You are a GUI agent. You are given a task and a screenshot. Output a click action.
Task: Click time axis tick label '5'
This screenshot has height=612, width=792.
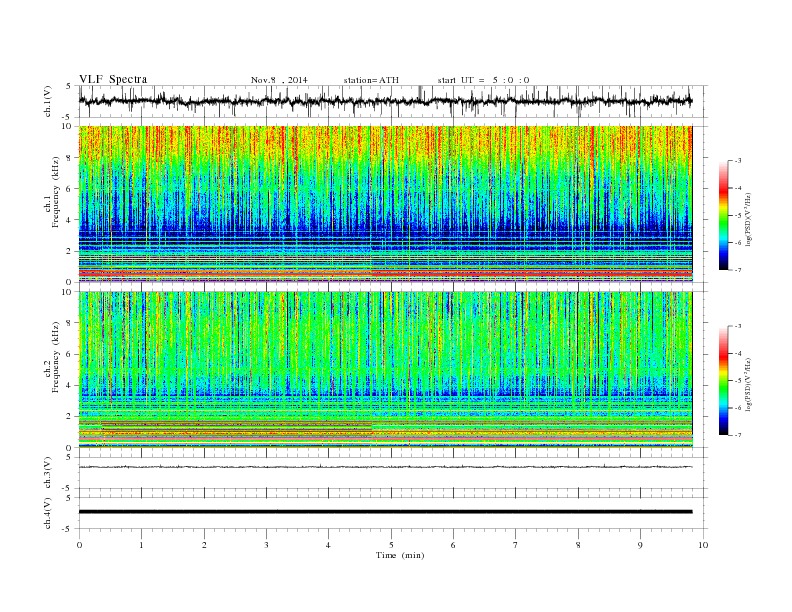click(x=391, y=545)
